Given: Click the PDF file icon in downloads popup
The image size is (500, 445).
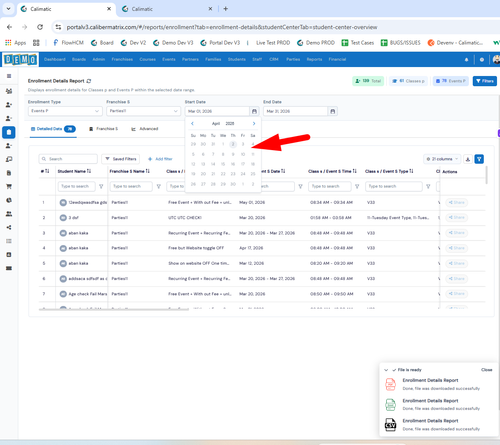Looking at the screenshot, I should (390, 384).
